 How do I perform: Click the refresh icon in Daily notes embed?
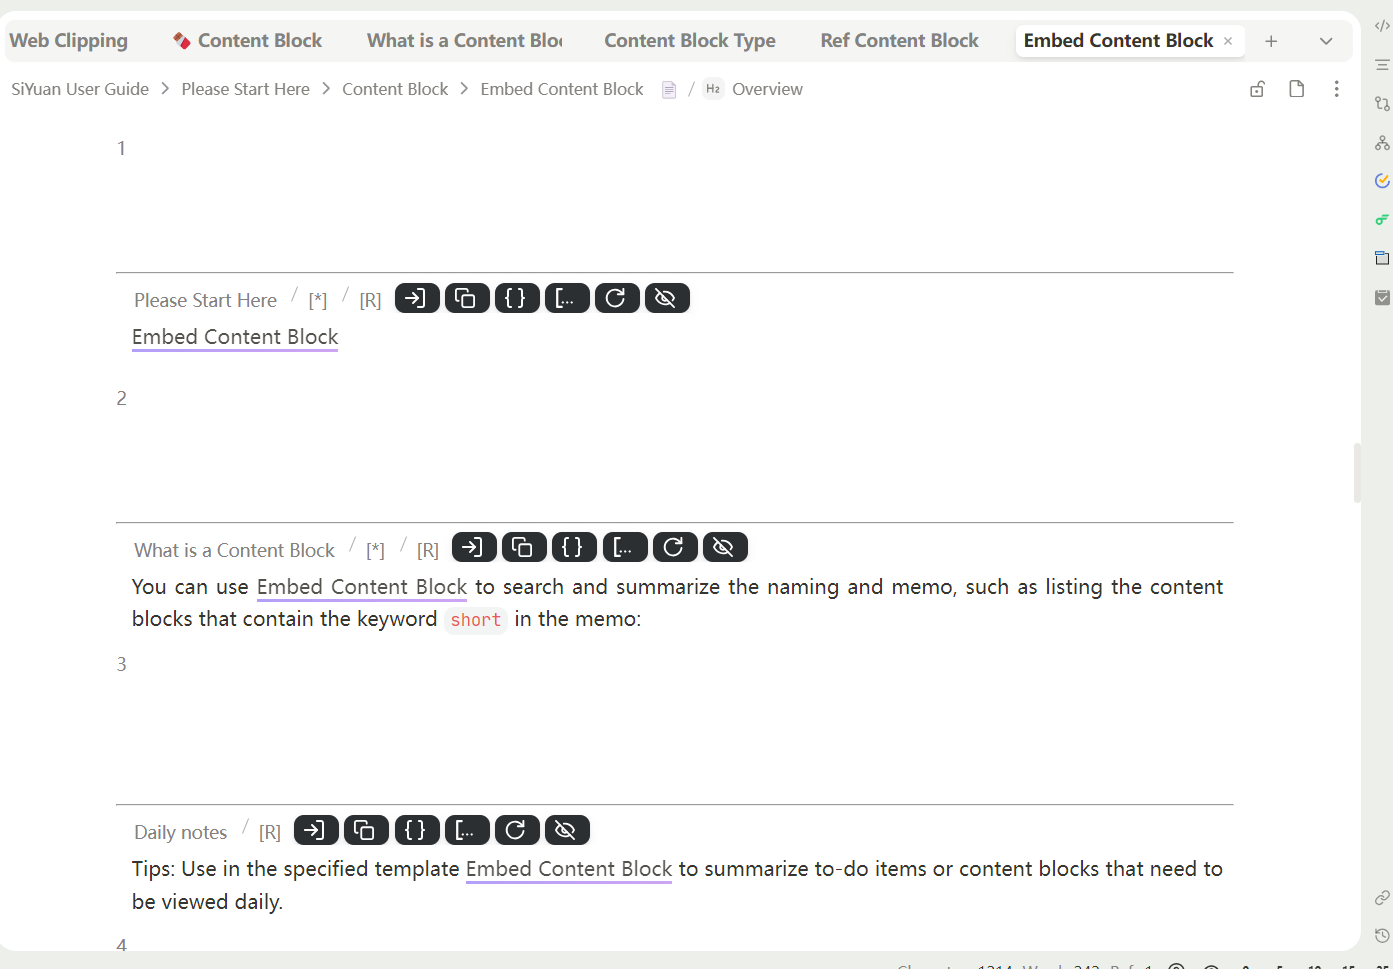click(516, 830)
